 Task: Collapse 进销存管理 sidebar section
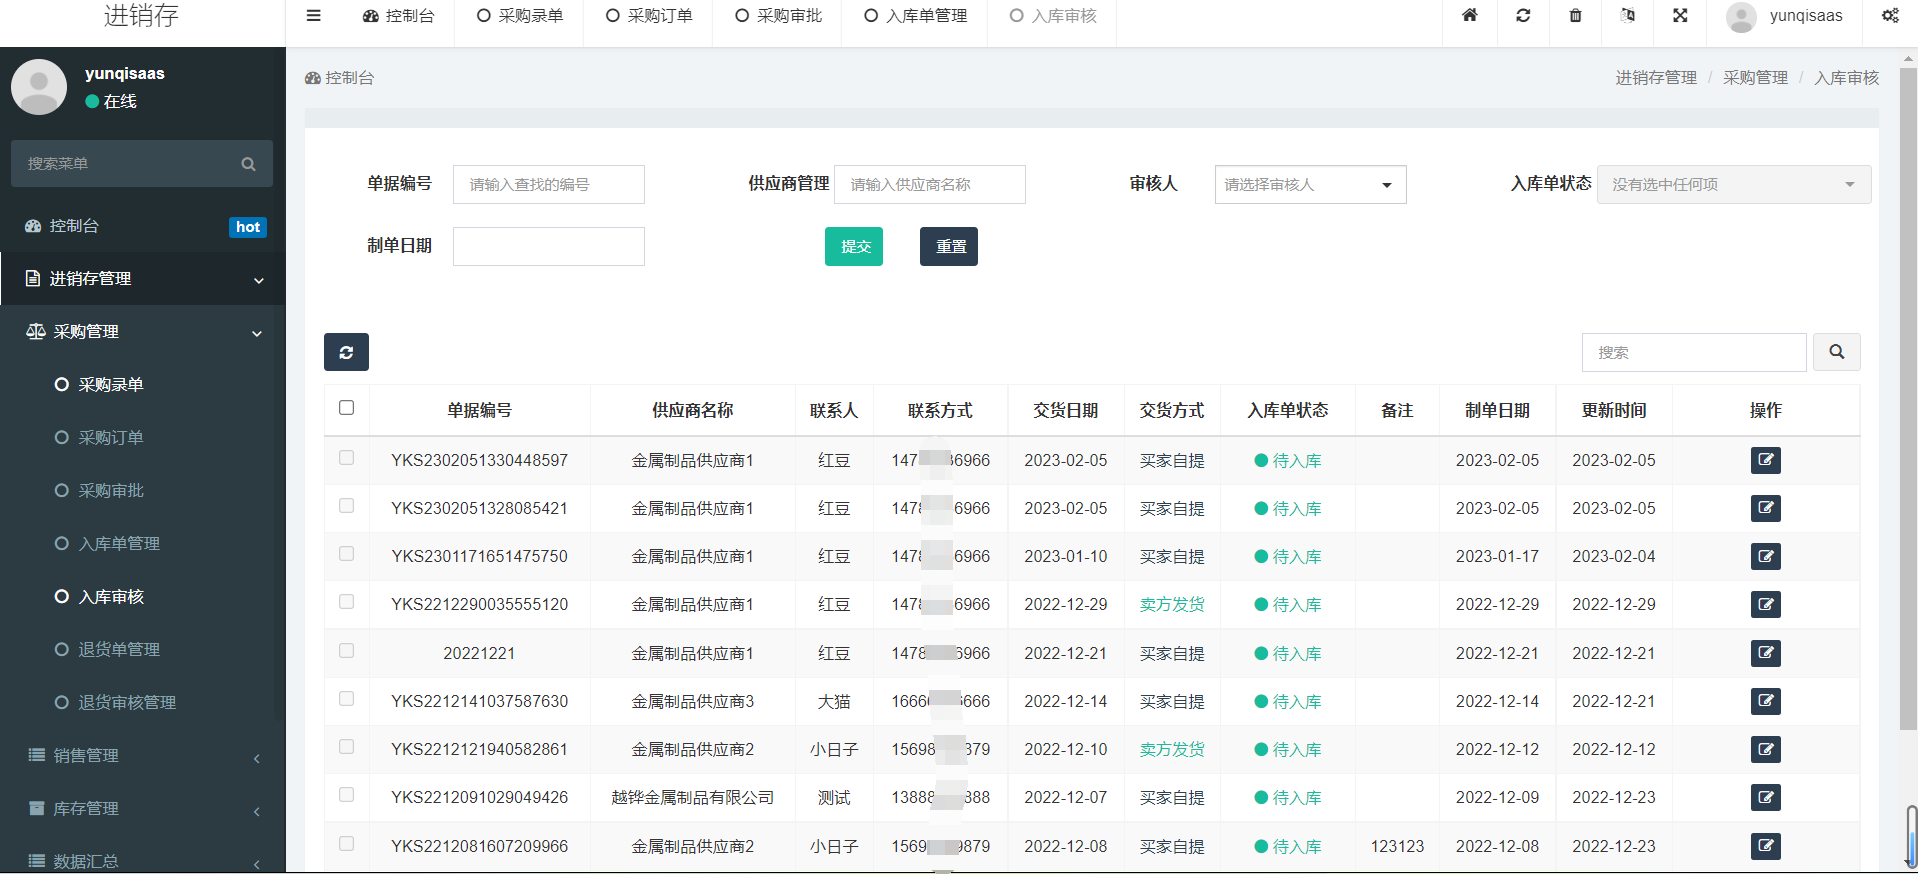(143, 278)
